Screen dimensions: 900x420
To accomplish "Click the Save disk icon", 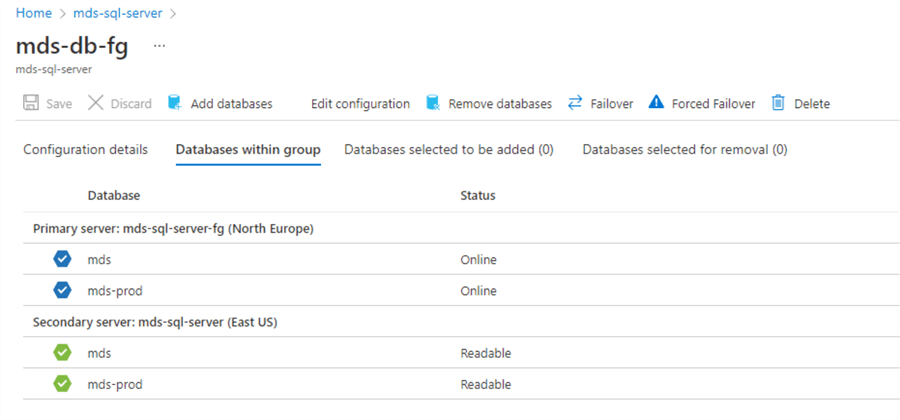I will coord(31,103).
